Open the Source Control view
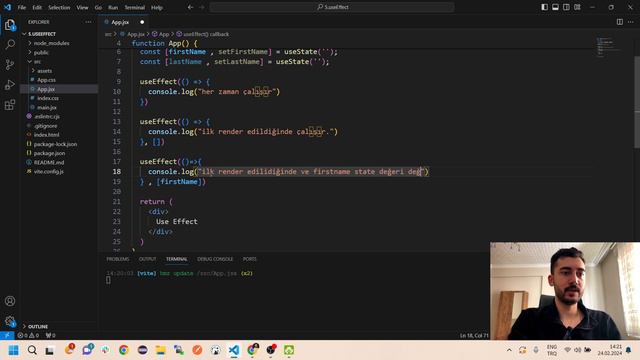Image resolution: width=640 pixels, height=360 pixels. pos(10,64)
